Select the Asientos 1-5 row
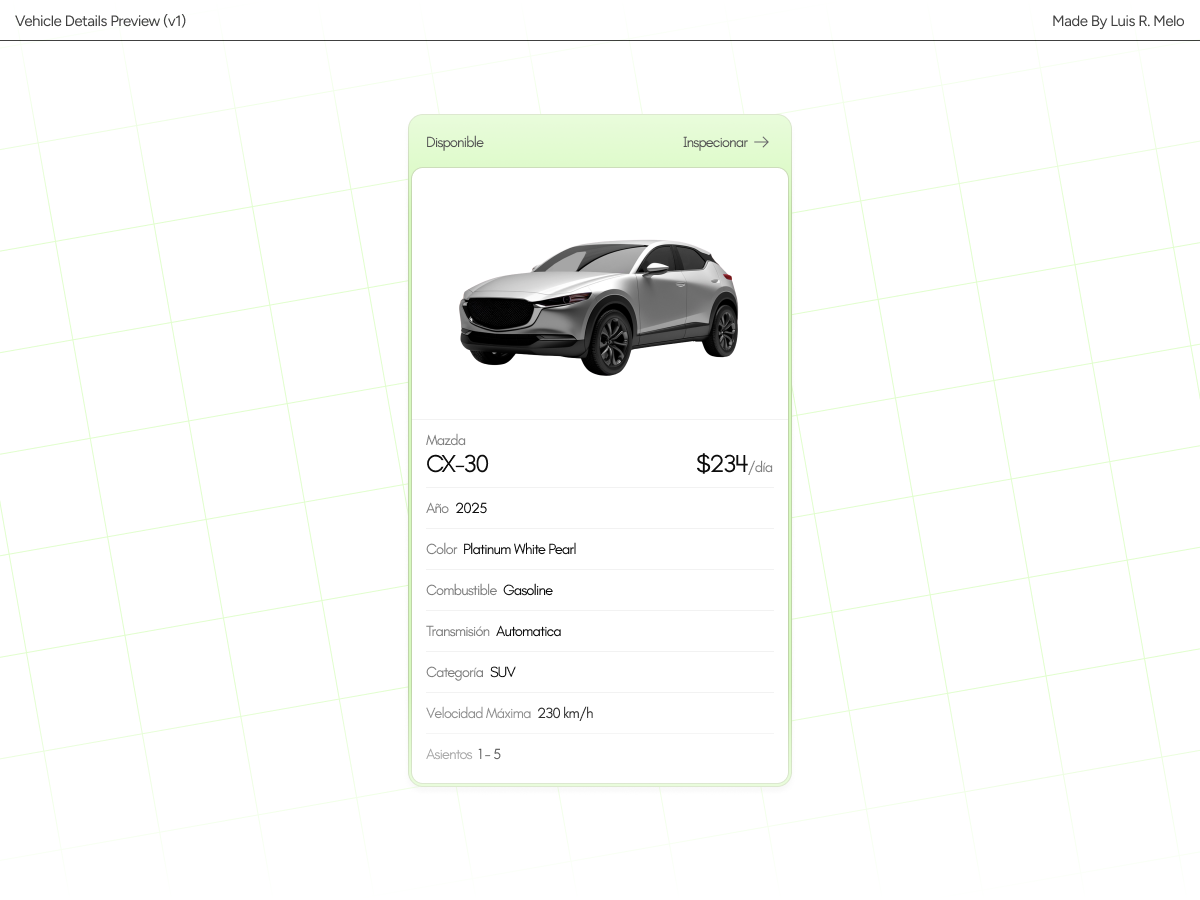 pyautogui.click(x=464, y=754)
